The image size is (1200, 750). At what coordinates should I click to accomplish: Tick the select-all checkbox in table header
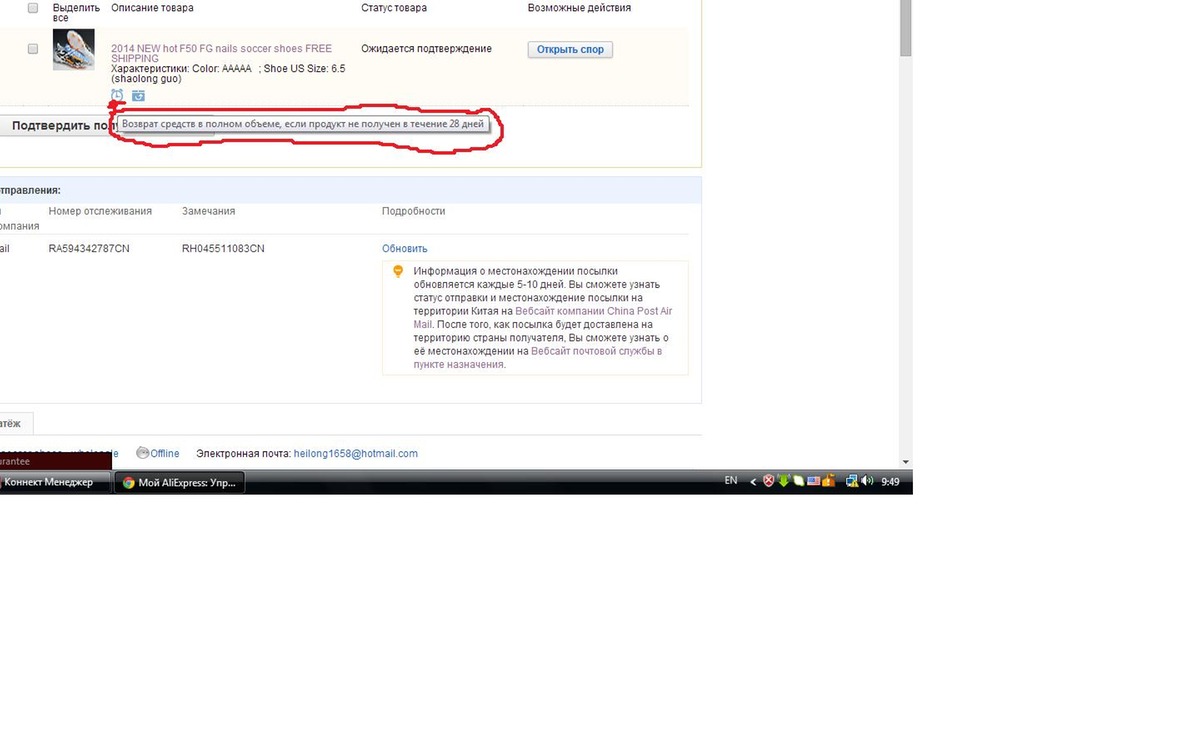33,8
